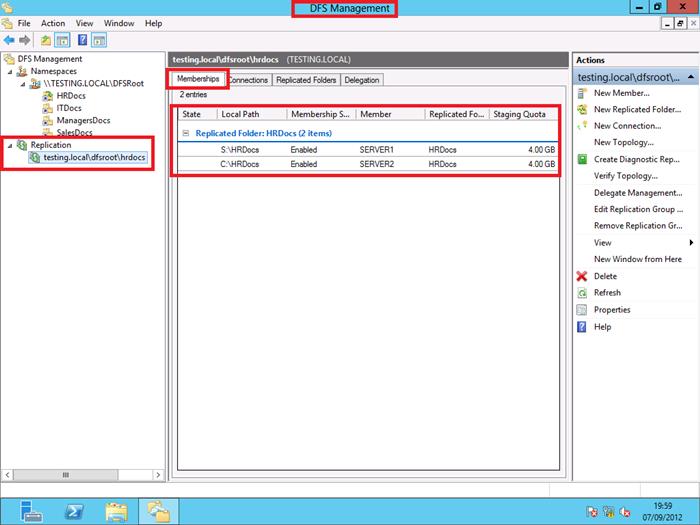Click Delegate Management... action
The width and height of the screenshot is (700, 525).
point(638,193)
